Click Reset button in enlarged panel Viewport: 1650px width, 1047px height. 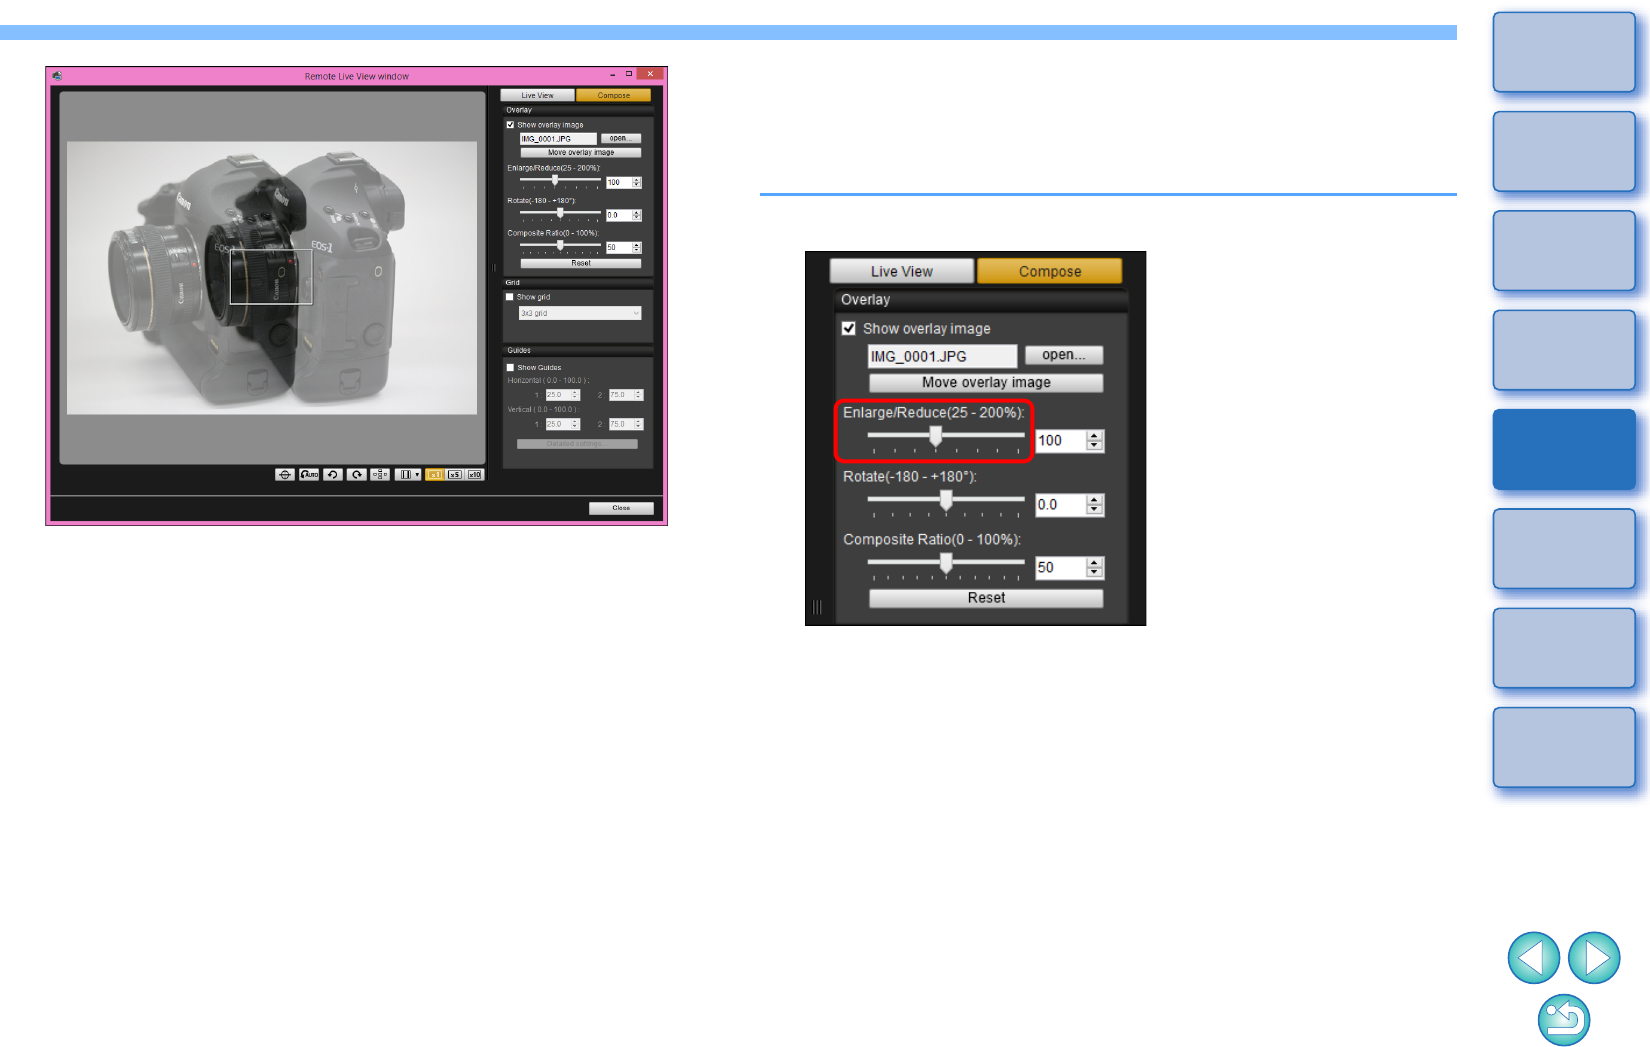[x=986, y=598]
